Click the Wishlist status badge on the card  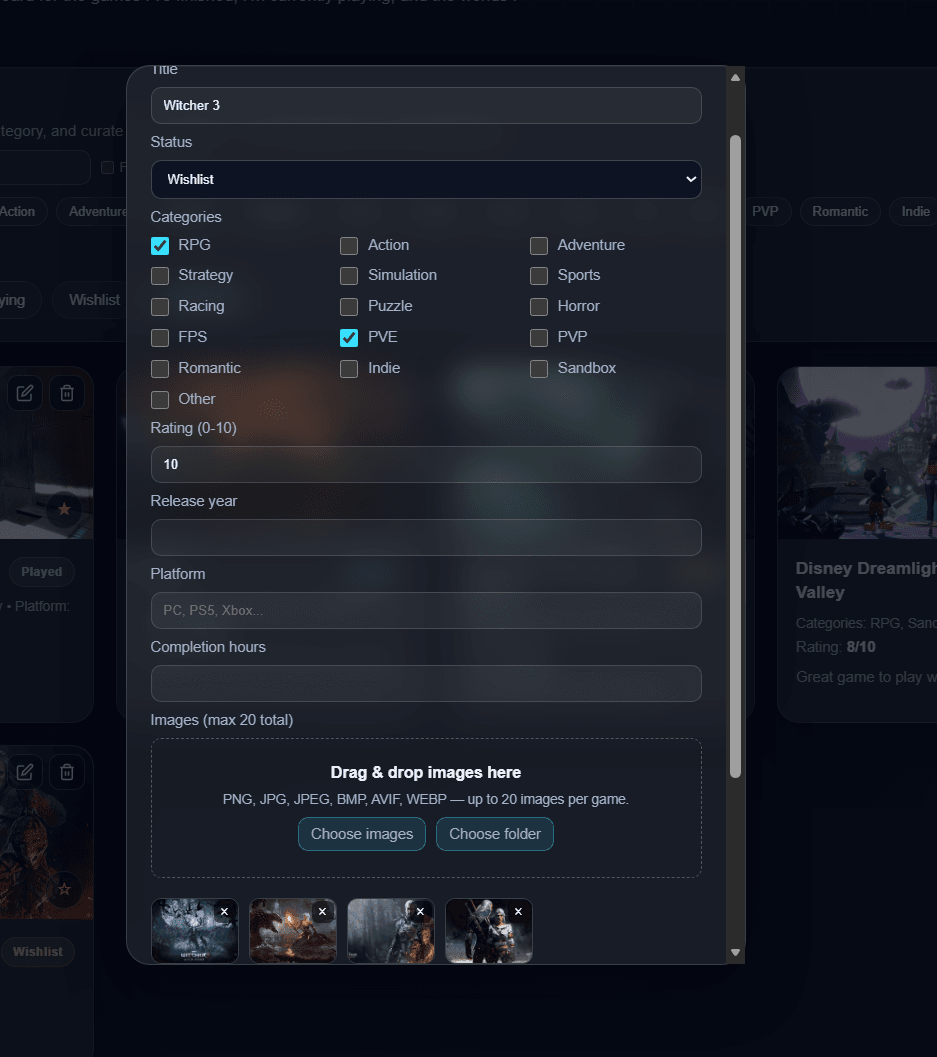tap(38, 952)
